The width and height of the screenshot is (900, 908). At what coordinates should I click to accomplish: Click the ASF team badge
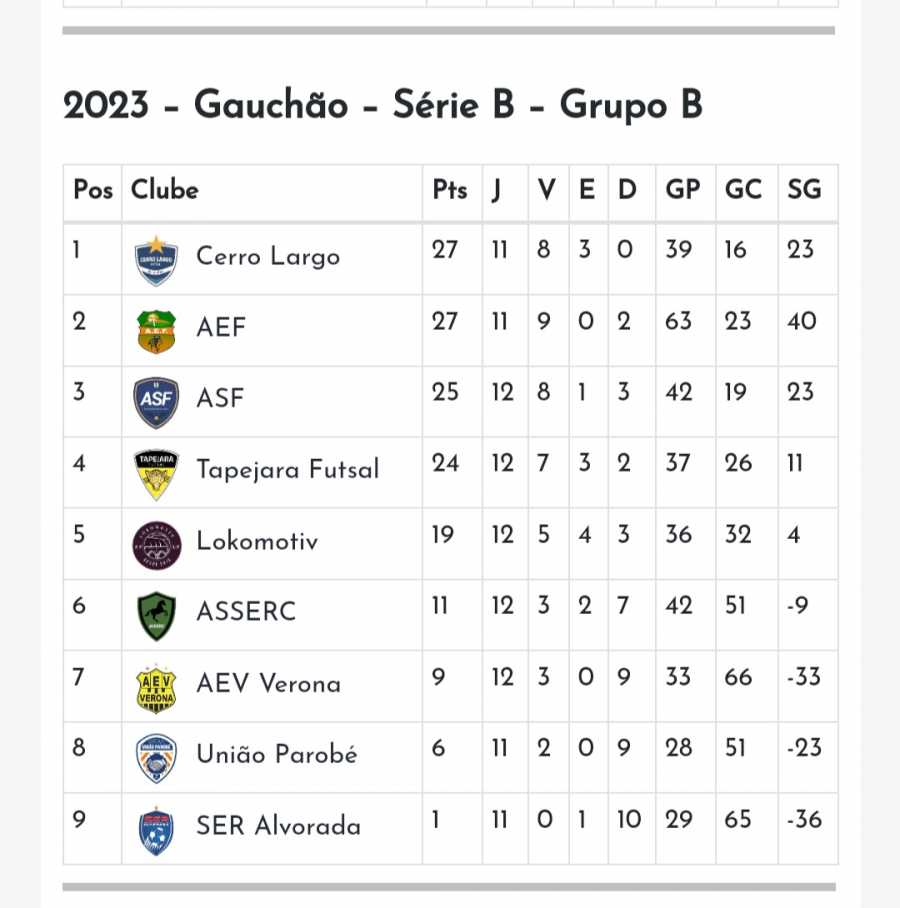(x=156, y=402)
